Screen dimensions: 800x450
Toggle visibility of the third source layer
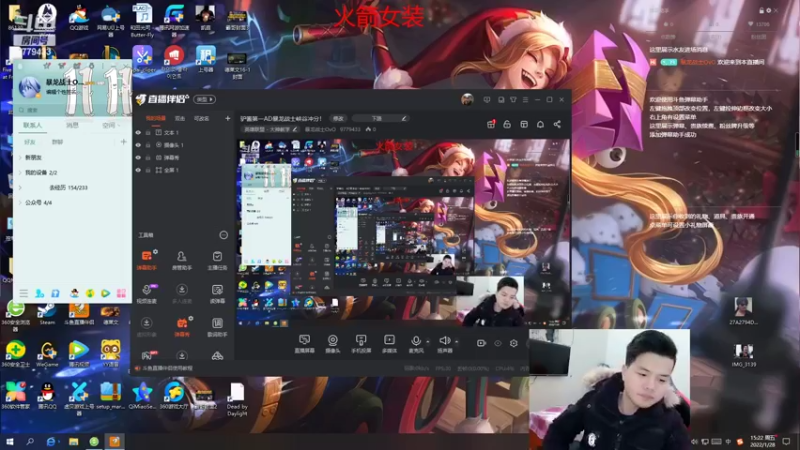(138, 158)
